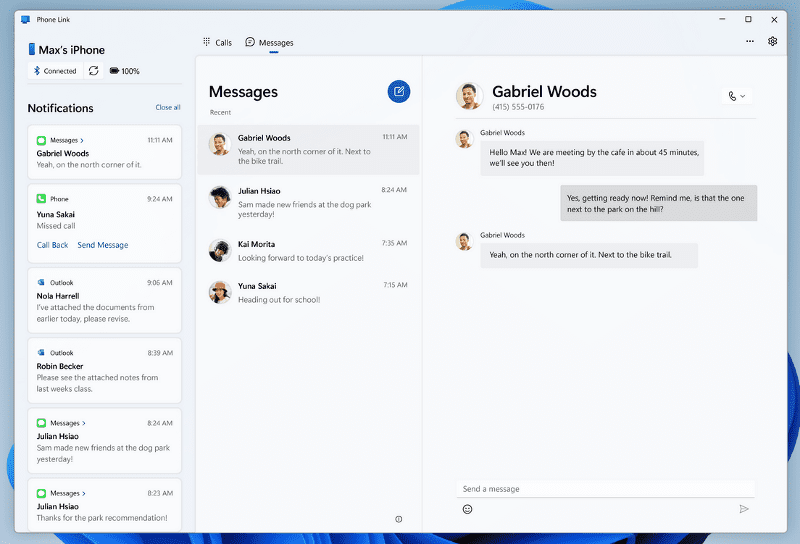The height and width of the screenshot is (544, 800).
Task: Click Gabriel Woods avatar beside the last chat message
Action: (x=464, y=241)
